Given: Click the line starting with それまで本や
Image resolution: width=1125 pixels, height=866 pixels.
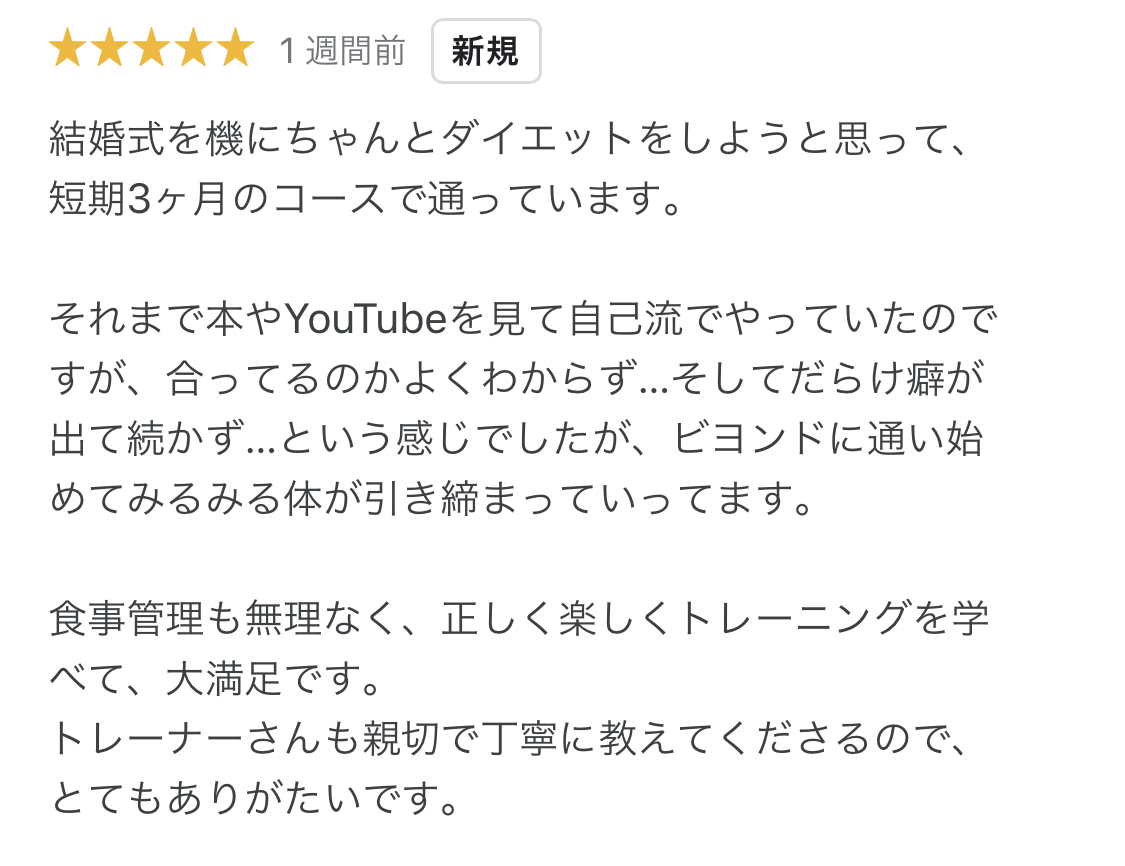Looking at the screenshot, I should (x=524, y=319).
